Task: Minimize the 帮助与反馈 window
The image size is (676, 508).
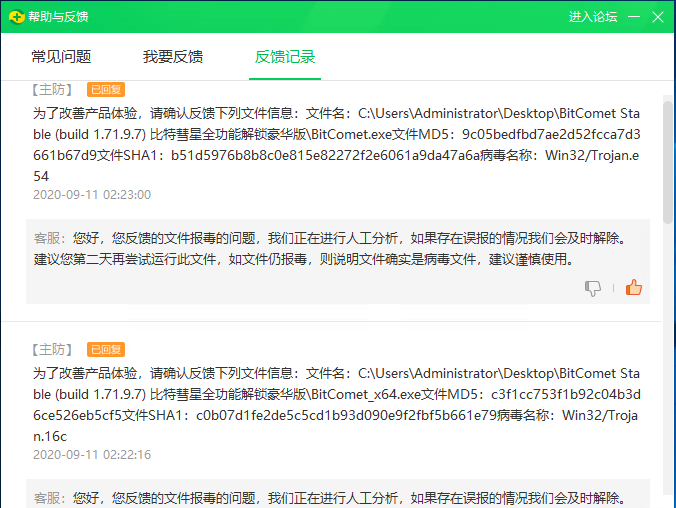Action: 634,17
